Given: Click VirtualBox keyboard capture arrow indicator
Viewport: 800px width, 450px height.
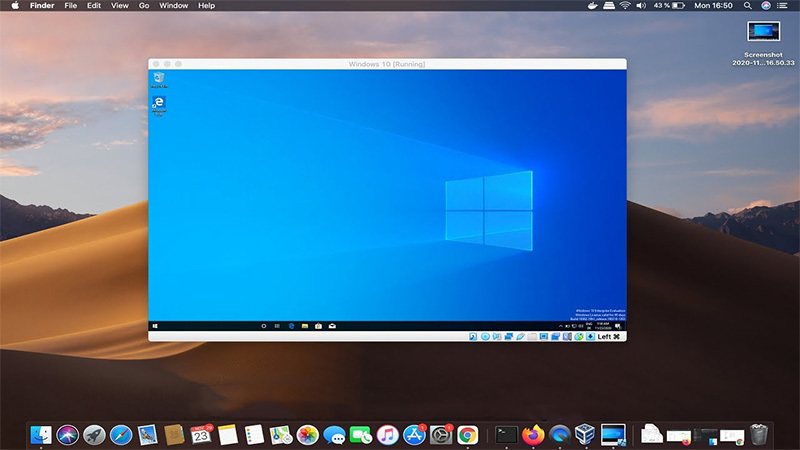Looking at the screenshot, I should 590,337.
